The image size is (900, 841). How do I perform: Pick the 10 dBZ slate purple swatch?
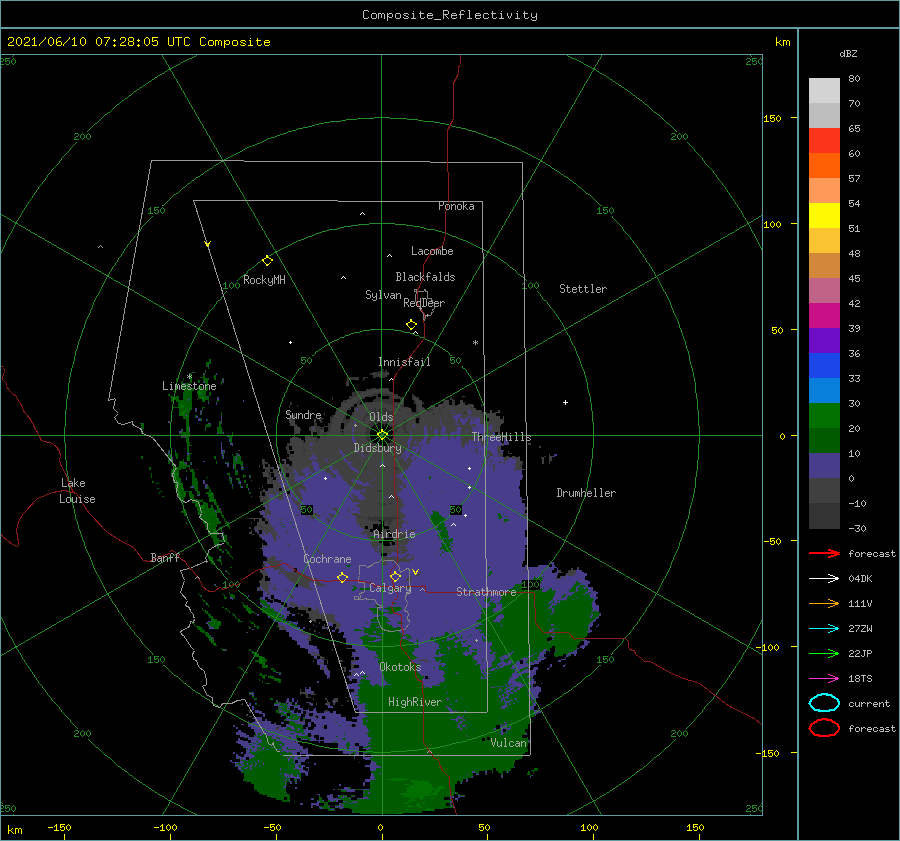tap(824, 465)
